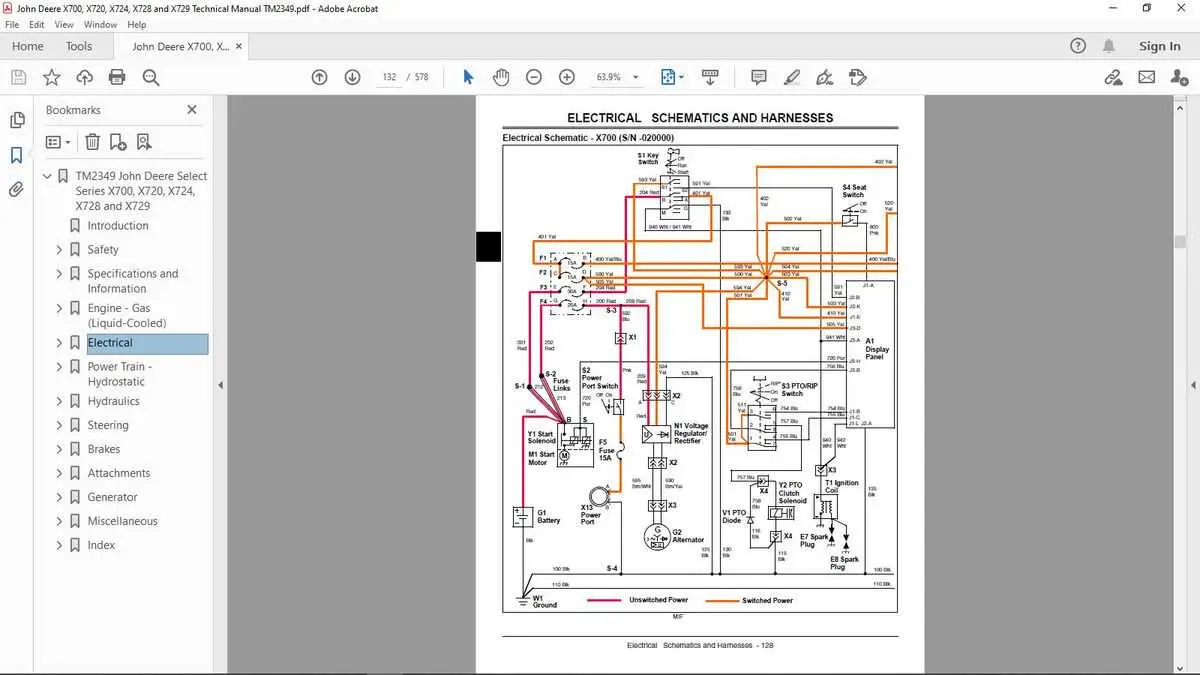Select the Electrical bookmark label
1200x675 pixels.
(x=110, y=343)
